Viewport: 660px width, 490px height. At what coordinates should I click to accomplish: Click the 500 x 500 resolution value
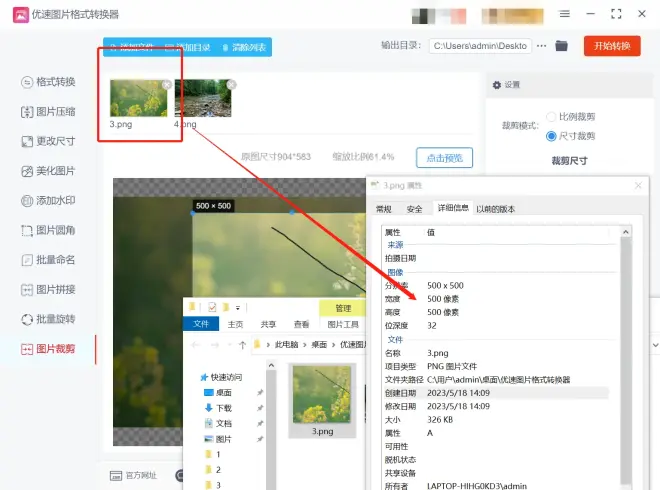[445, 285]
